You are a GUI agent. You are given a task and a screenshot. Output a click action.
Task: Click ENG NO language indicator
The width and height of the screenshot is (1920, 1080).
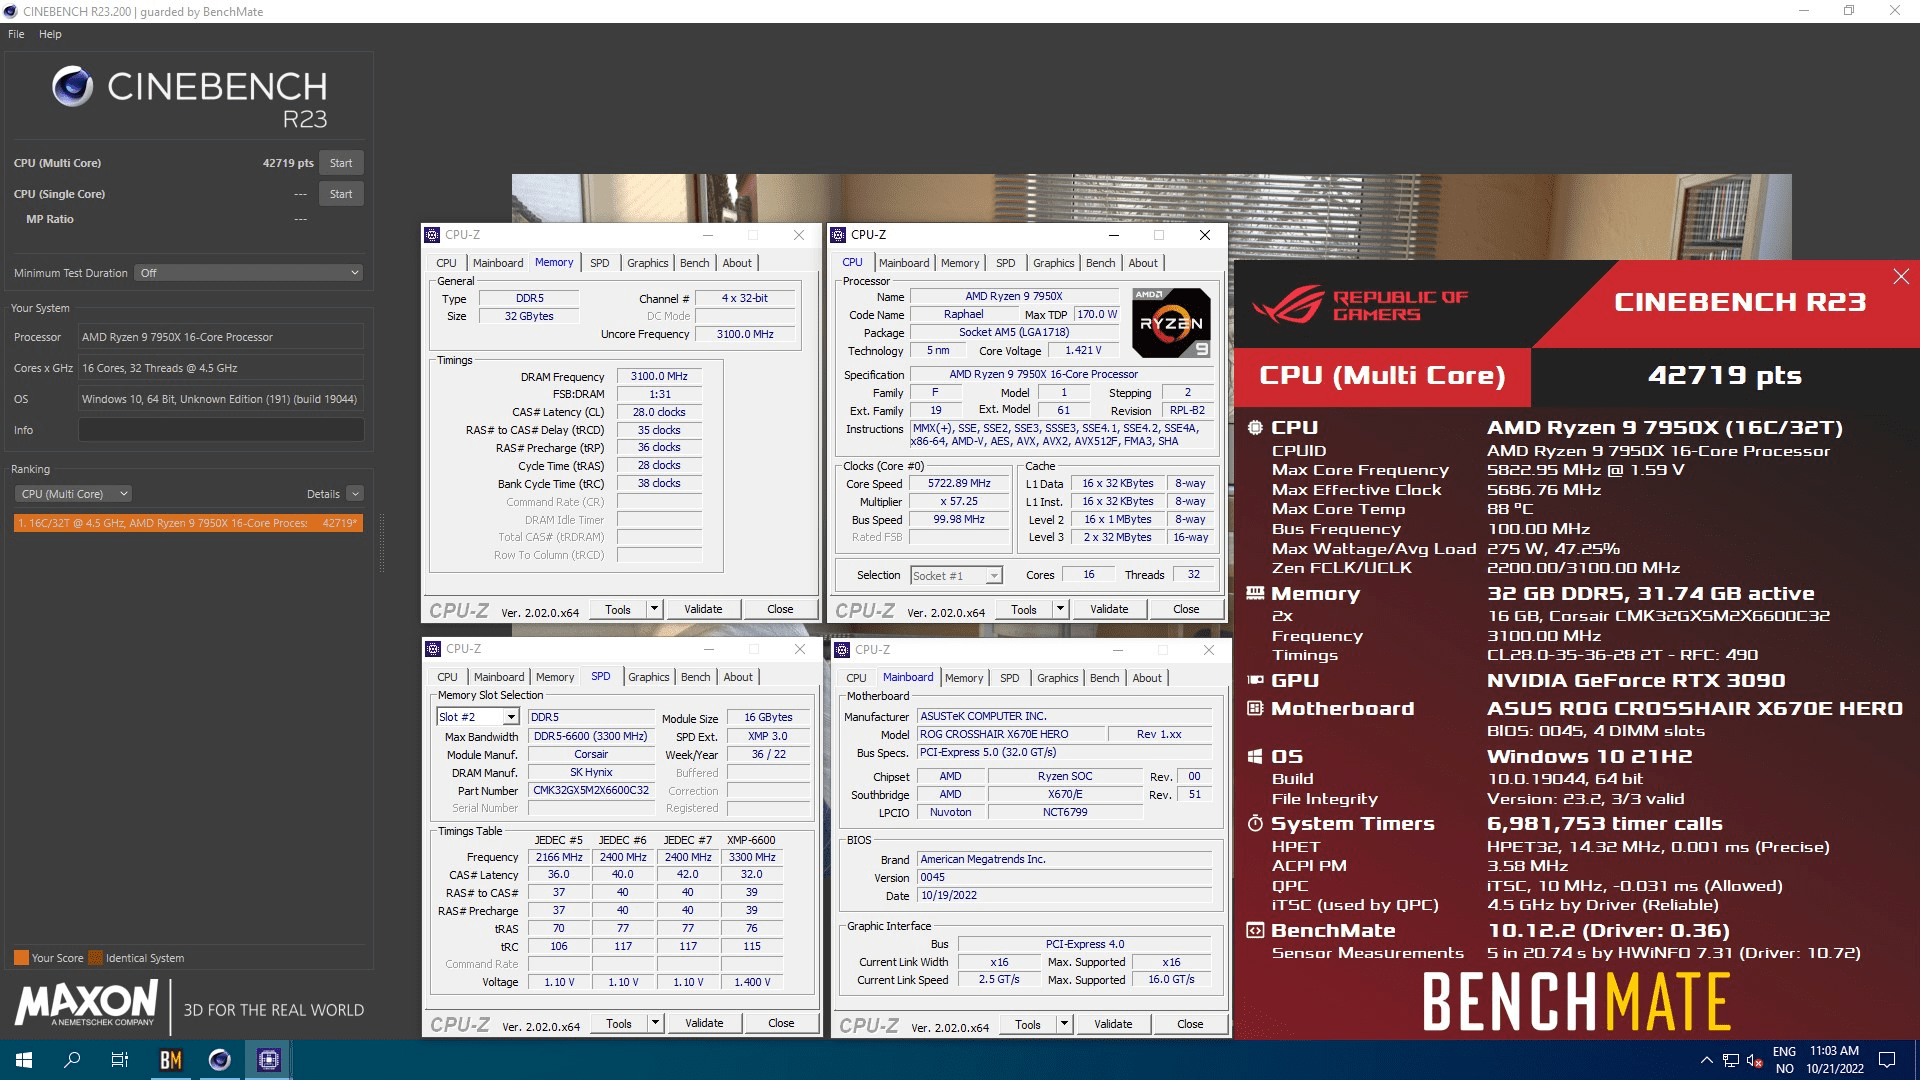tap(1784, 1060)
